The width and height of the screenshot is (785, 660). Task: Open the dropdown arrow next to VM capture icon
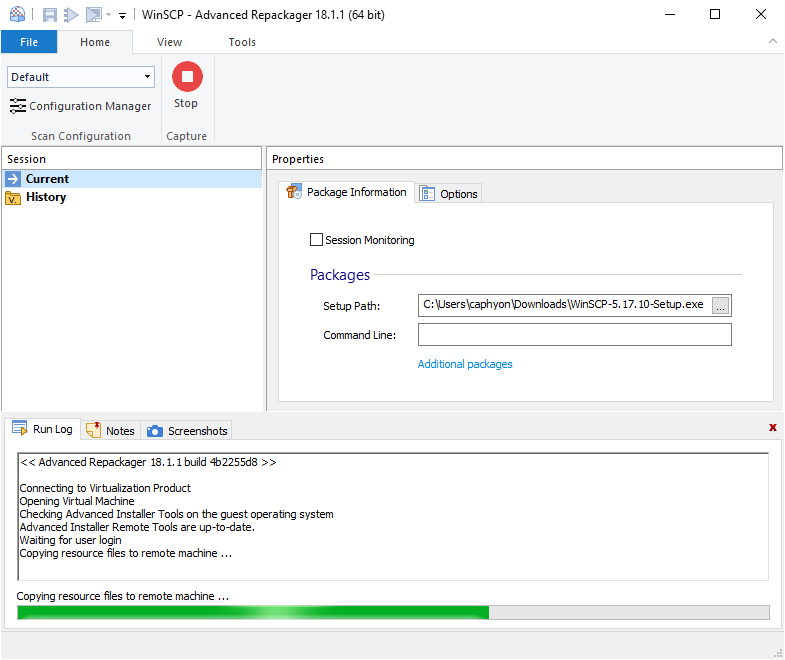108,15
